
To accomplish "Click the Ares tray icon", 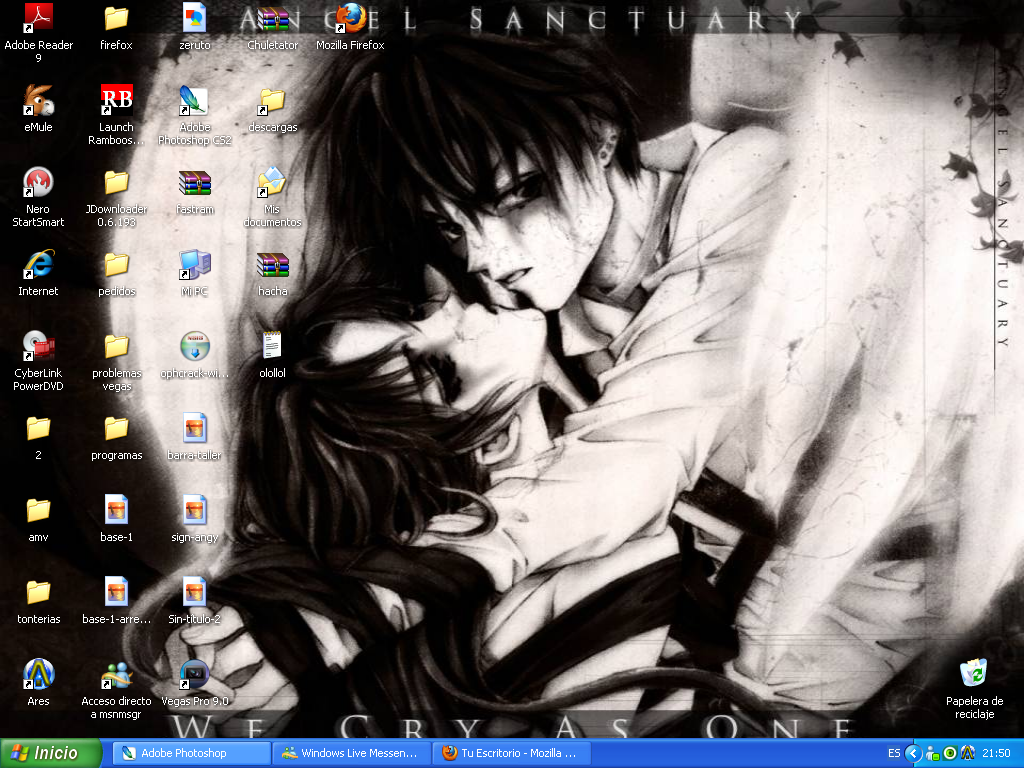I will click(968, 754).
